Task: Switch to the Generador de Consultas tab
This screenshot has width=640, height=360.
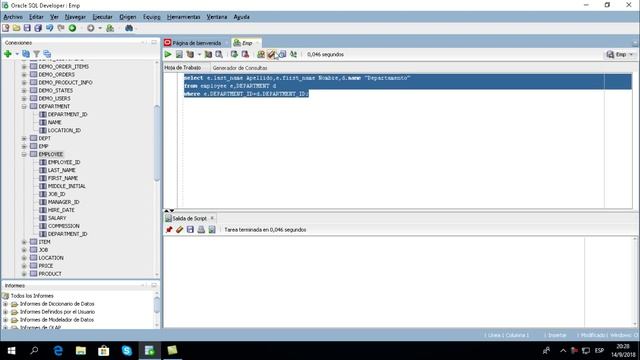Action: tap(240, 68)
